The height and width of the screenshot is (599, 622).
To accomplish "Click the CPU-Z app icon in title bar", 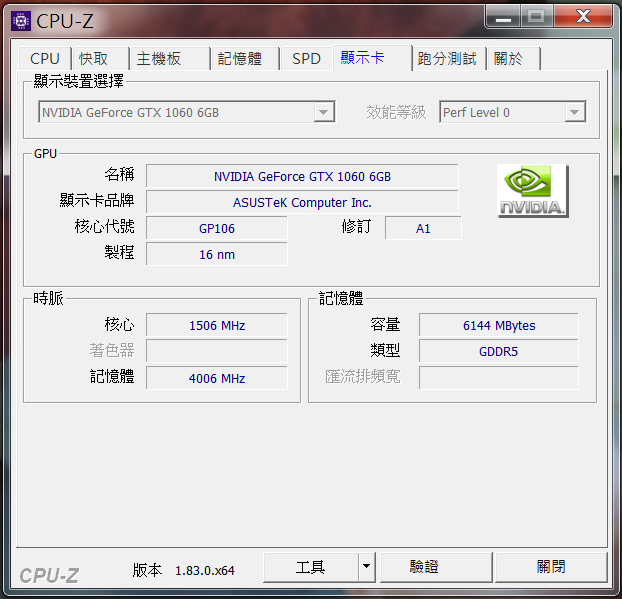I will tap(21, 21).
